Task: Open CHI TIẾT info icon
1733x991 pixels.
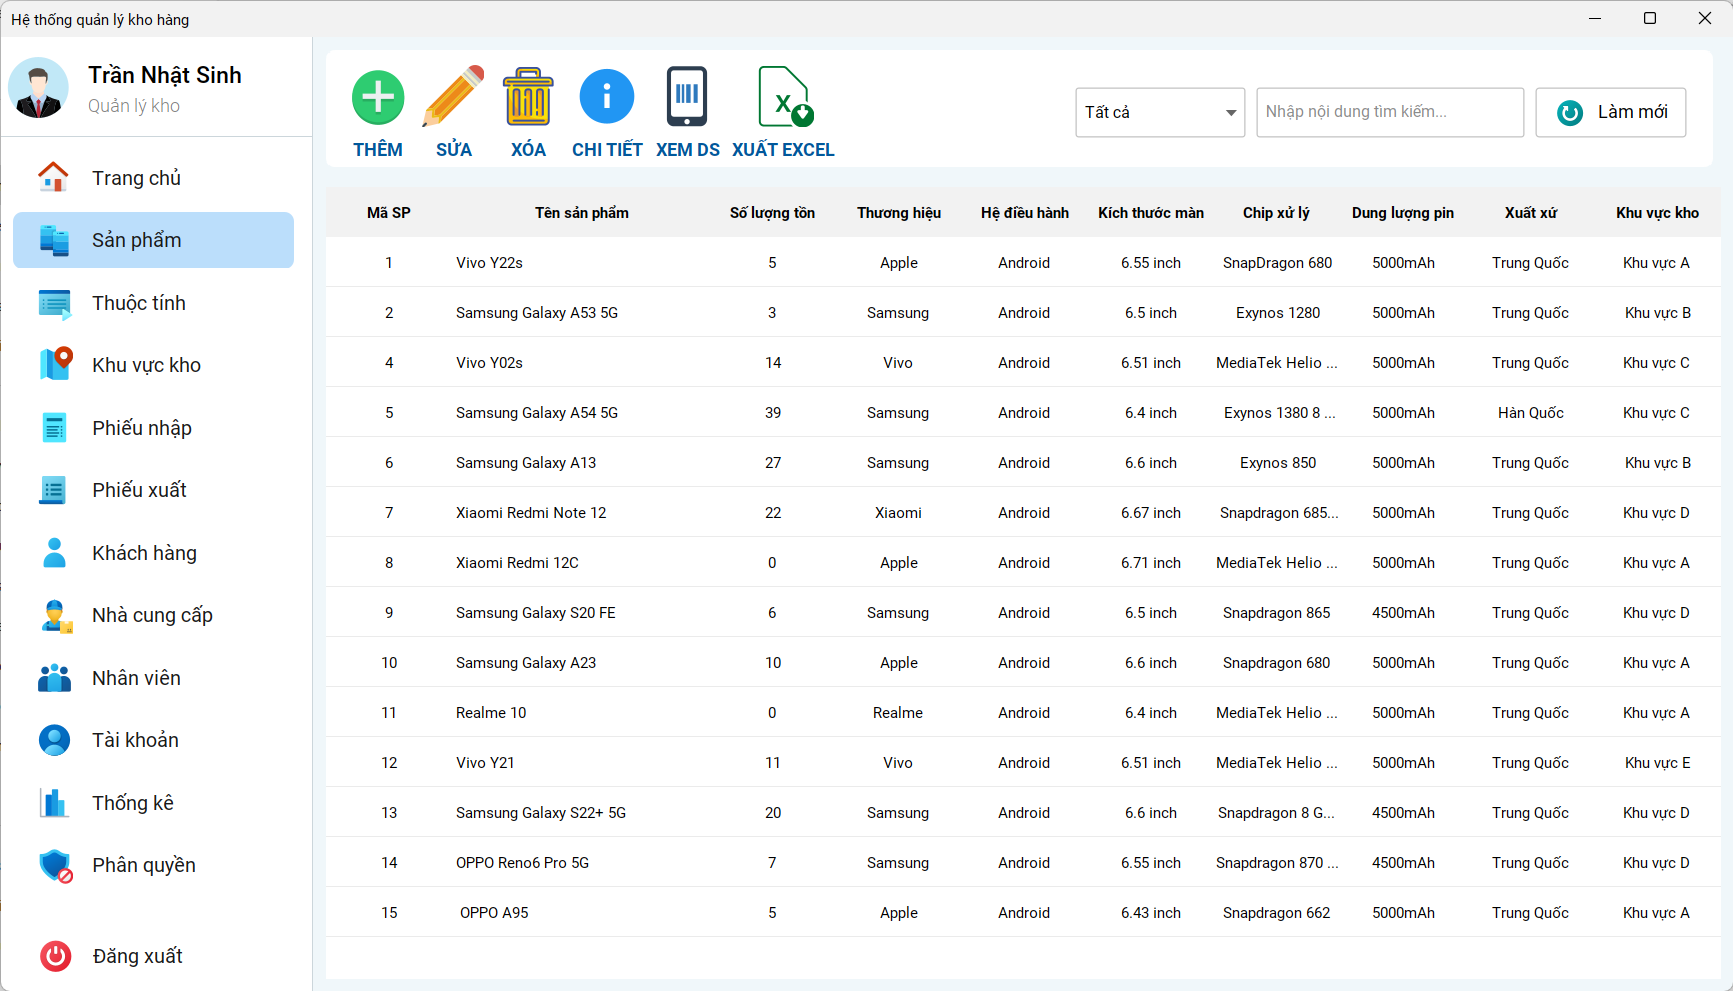Action: point(607,96)
